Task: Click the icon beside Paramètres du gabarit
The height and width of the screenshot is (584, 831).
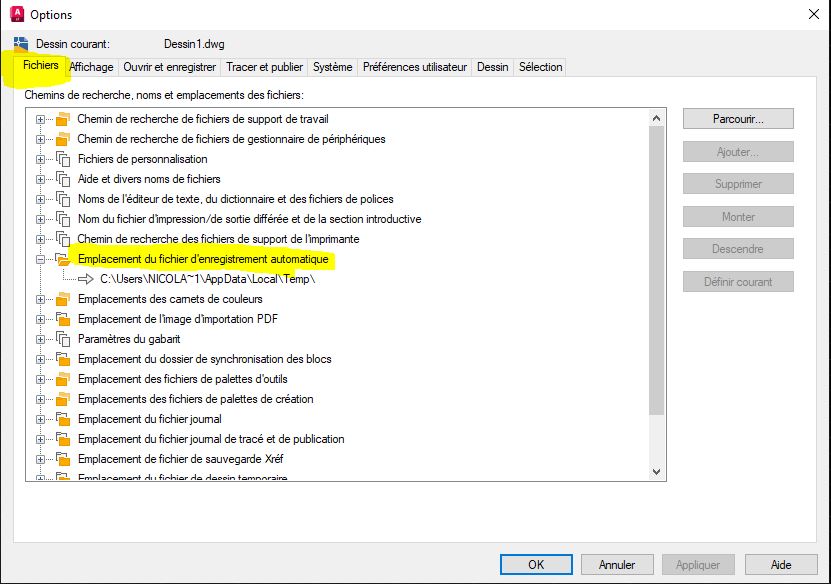Action: coord(62,339)
